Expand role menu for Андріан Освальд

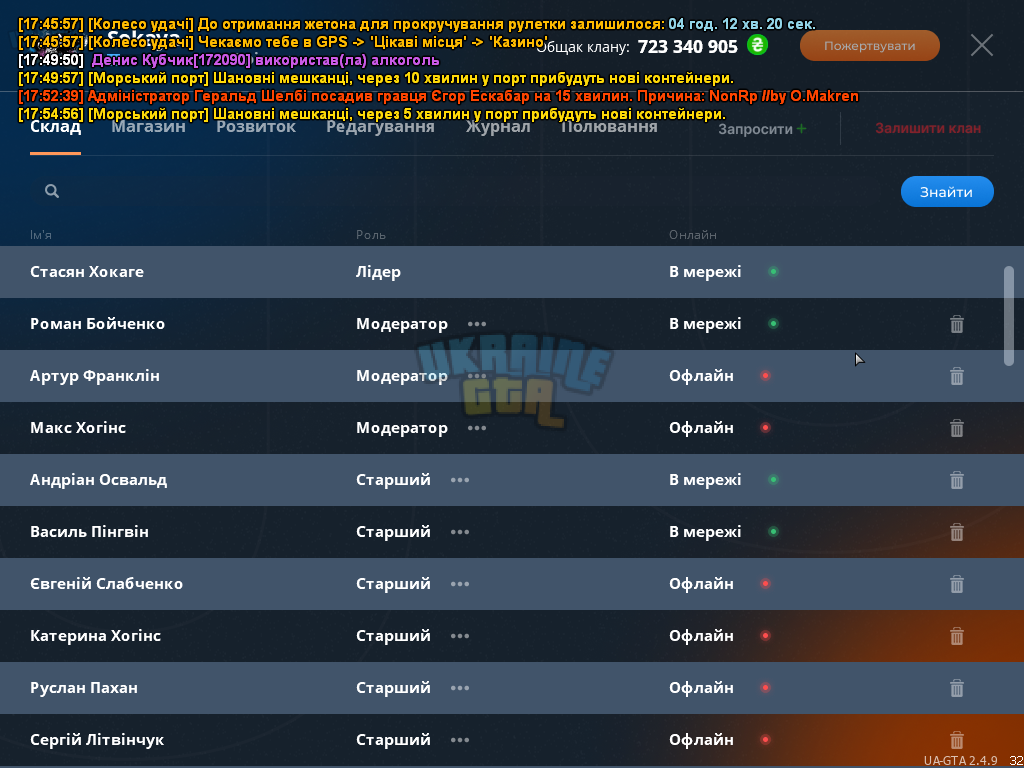[x=460, y=480]
